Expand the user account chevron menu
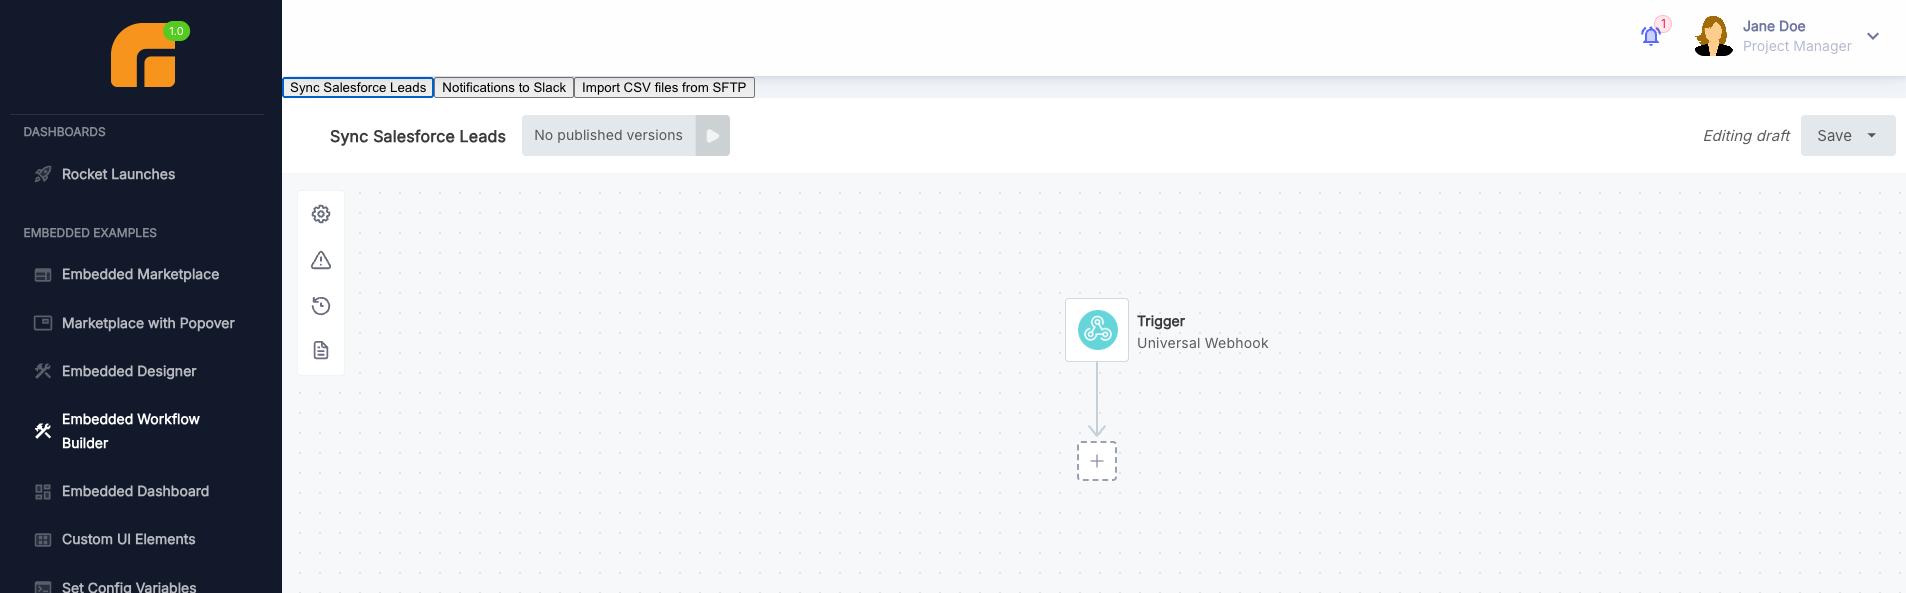Screen dimensions: 1906x593 tap(1873, 36)
